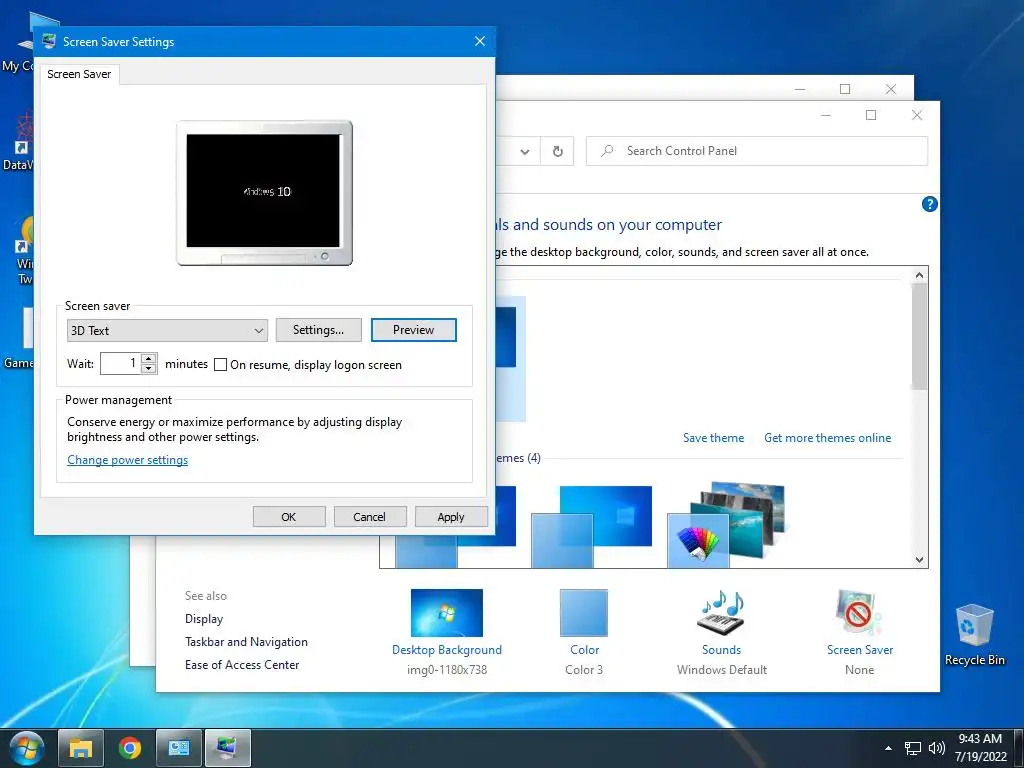Close the Screen Saver Settings dialog
The height and width of the screenshot is (768, 1024).
pyautogui.click(x=480, y=41)
